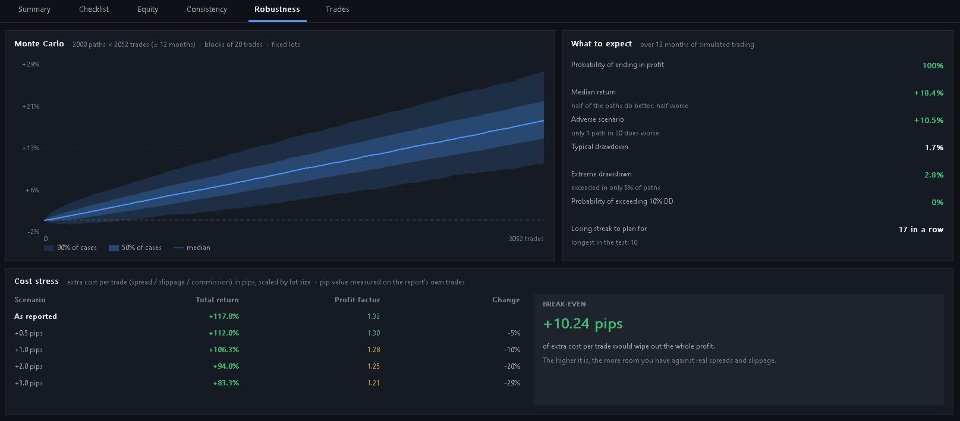
Task: Click the 1.32 profit factor cell
Action: (373, 316)
